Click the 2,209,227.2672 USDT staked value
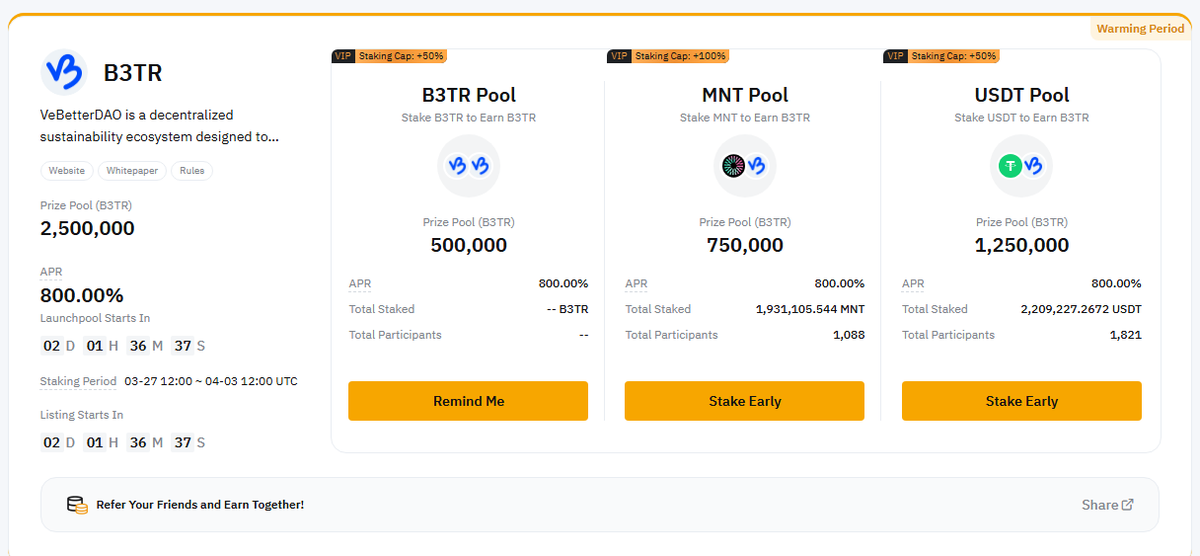Screen dimensions: 1200x556 pyautogui.click(x=1081, y=309)
